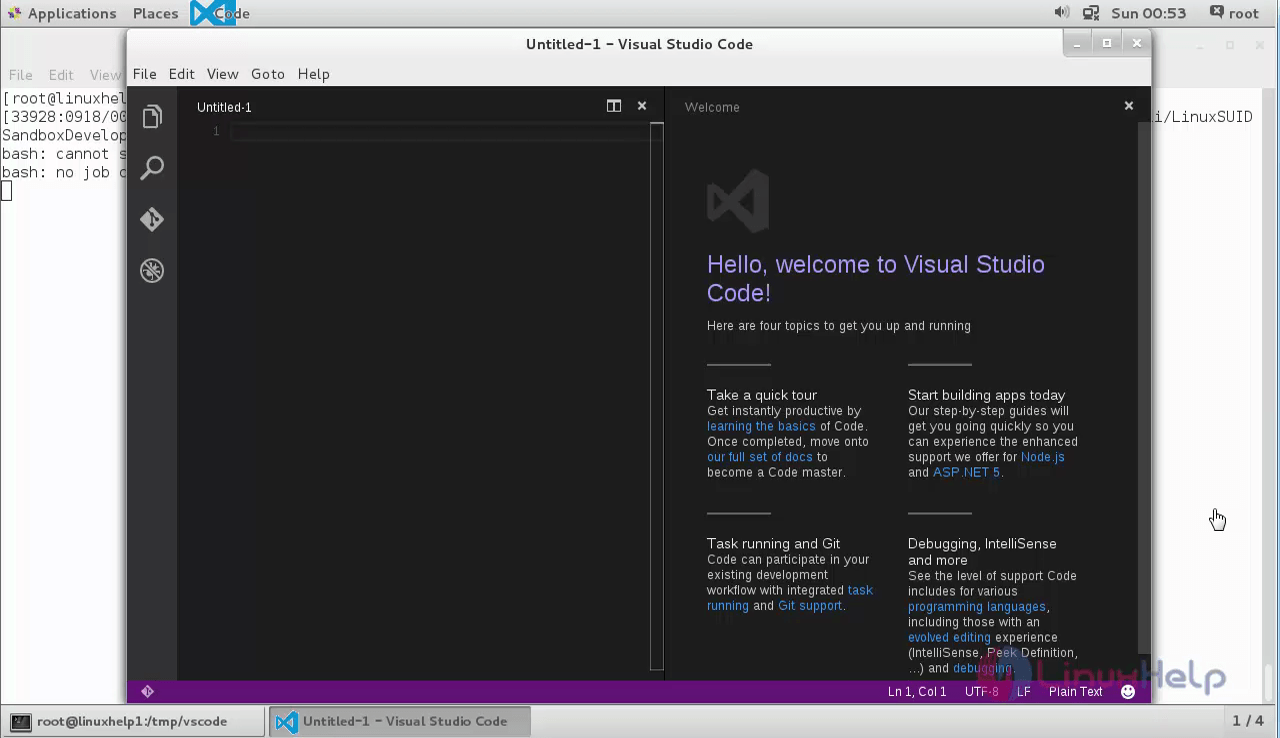Change the LF line ending setting
The width and height of the screenshot is (1280, 738).
pyautogui.click(x=1024, y=691)
